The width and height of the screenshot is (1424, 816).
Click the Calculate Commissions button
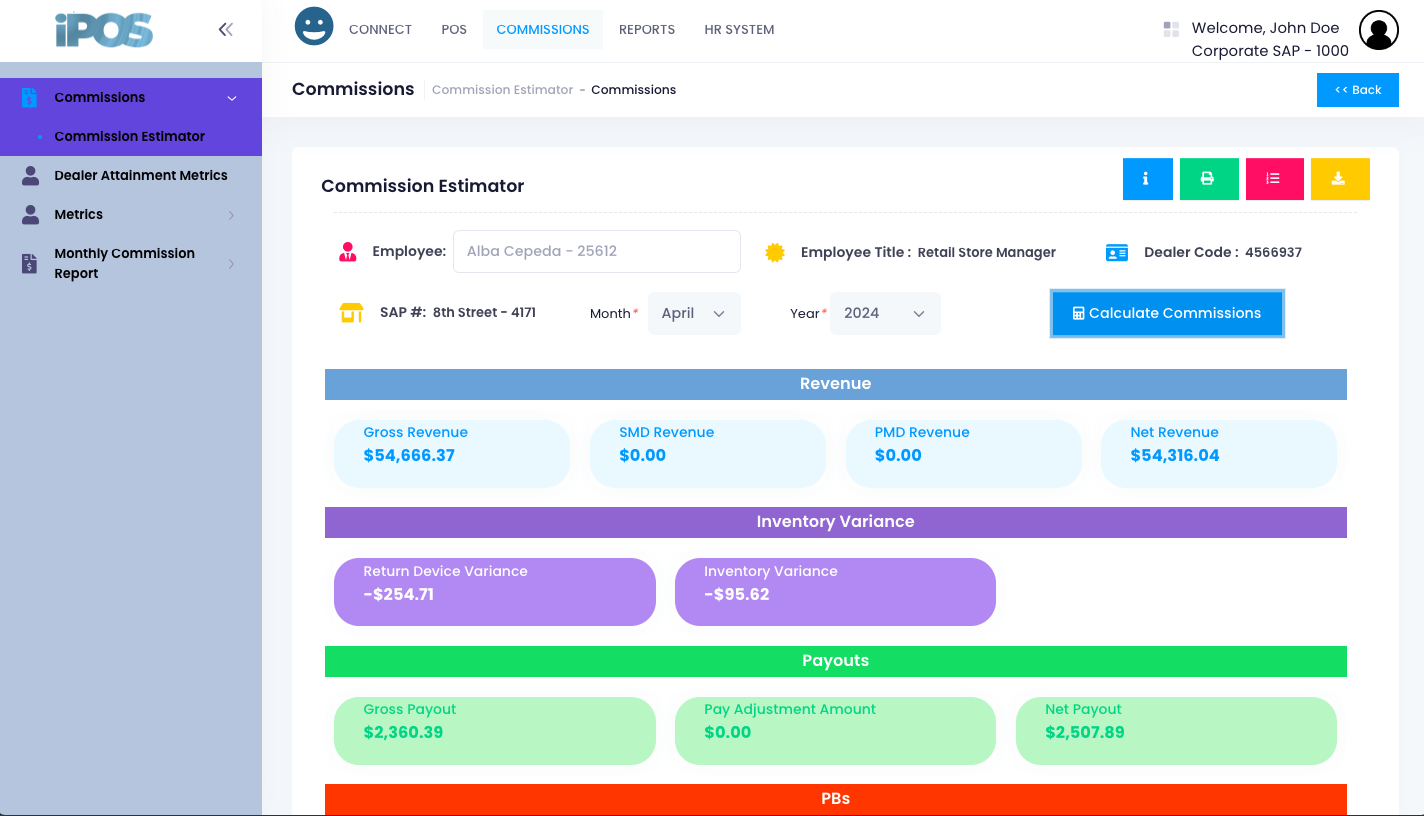coord(1167,313)
